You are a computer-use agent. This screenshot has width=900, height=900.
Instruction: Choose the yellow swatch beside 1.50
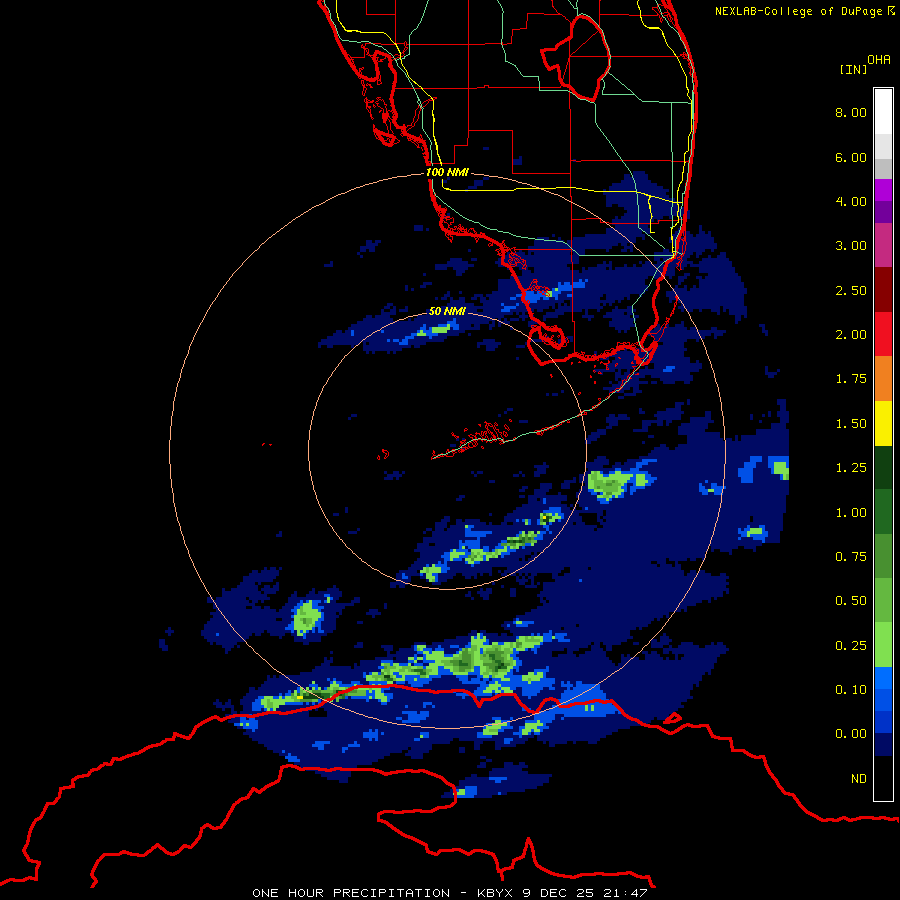pyautogui.click(x=883, y=423)
